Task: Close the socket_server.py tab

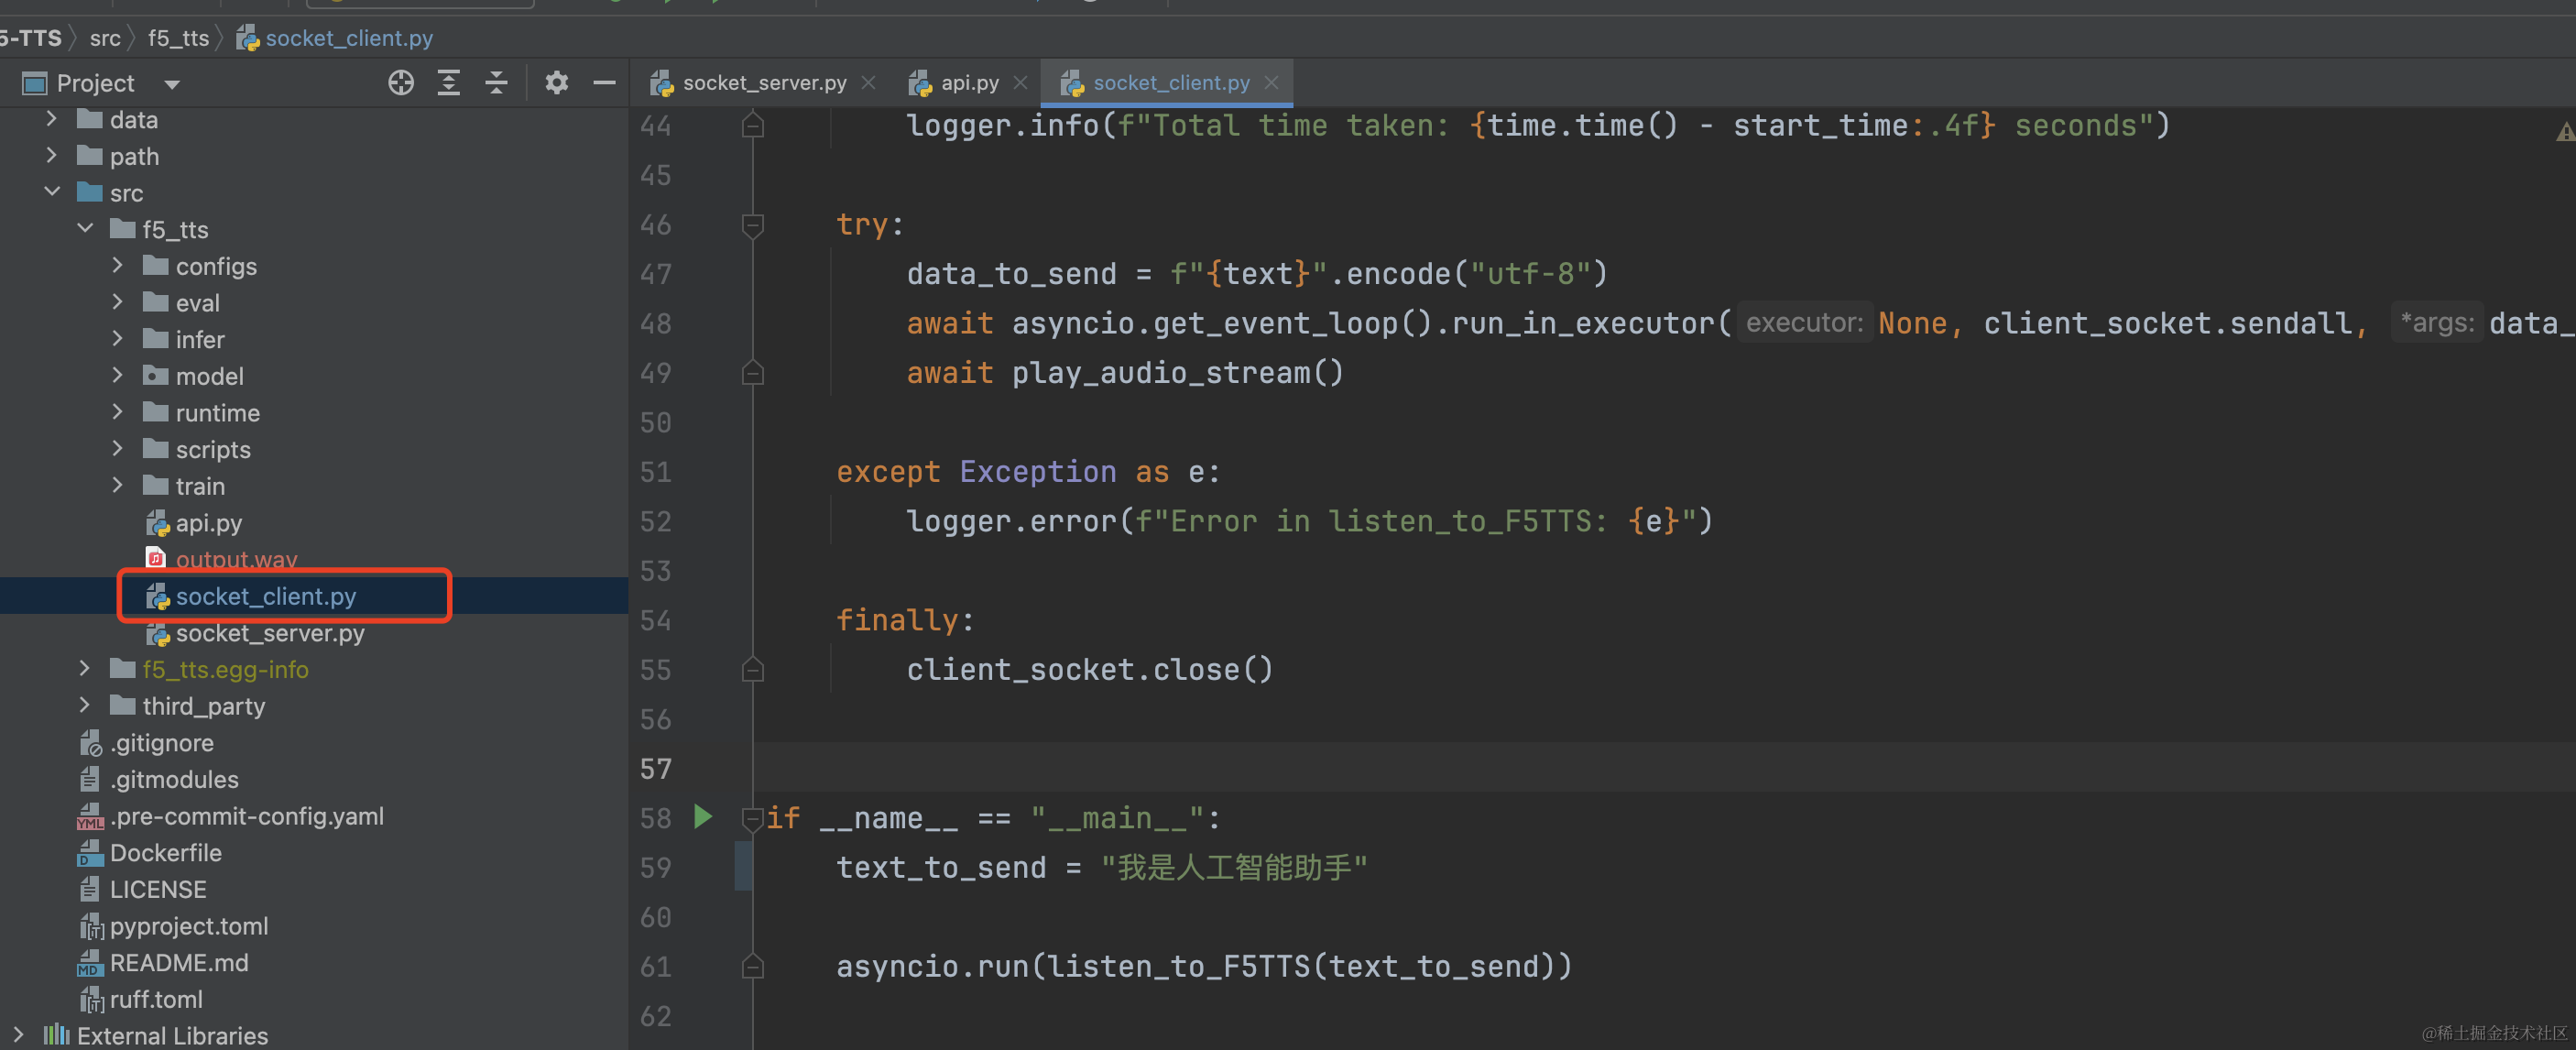Action: 868,83
